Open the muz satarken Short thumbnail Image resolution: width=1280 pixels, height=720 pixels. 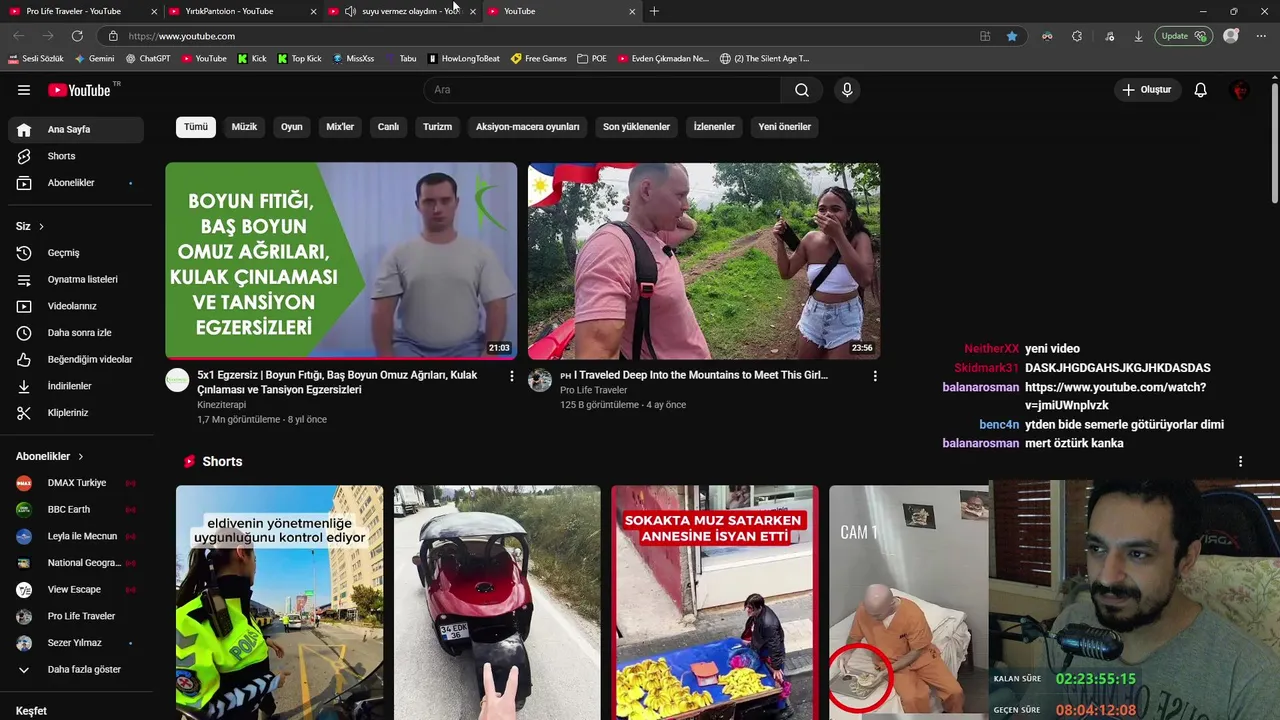715,602
